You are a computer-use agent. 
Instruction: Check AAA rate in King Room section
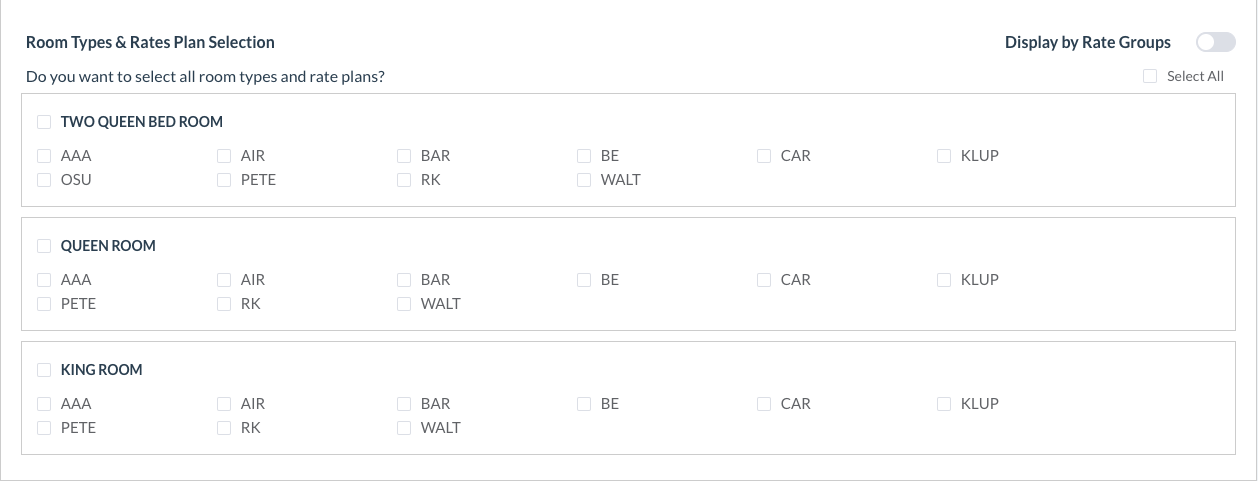pyautogui.click(x=44, y=404)
